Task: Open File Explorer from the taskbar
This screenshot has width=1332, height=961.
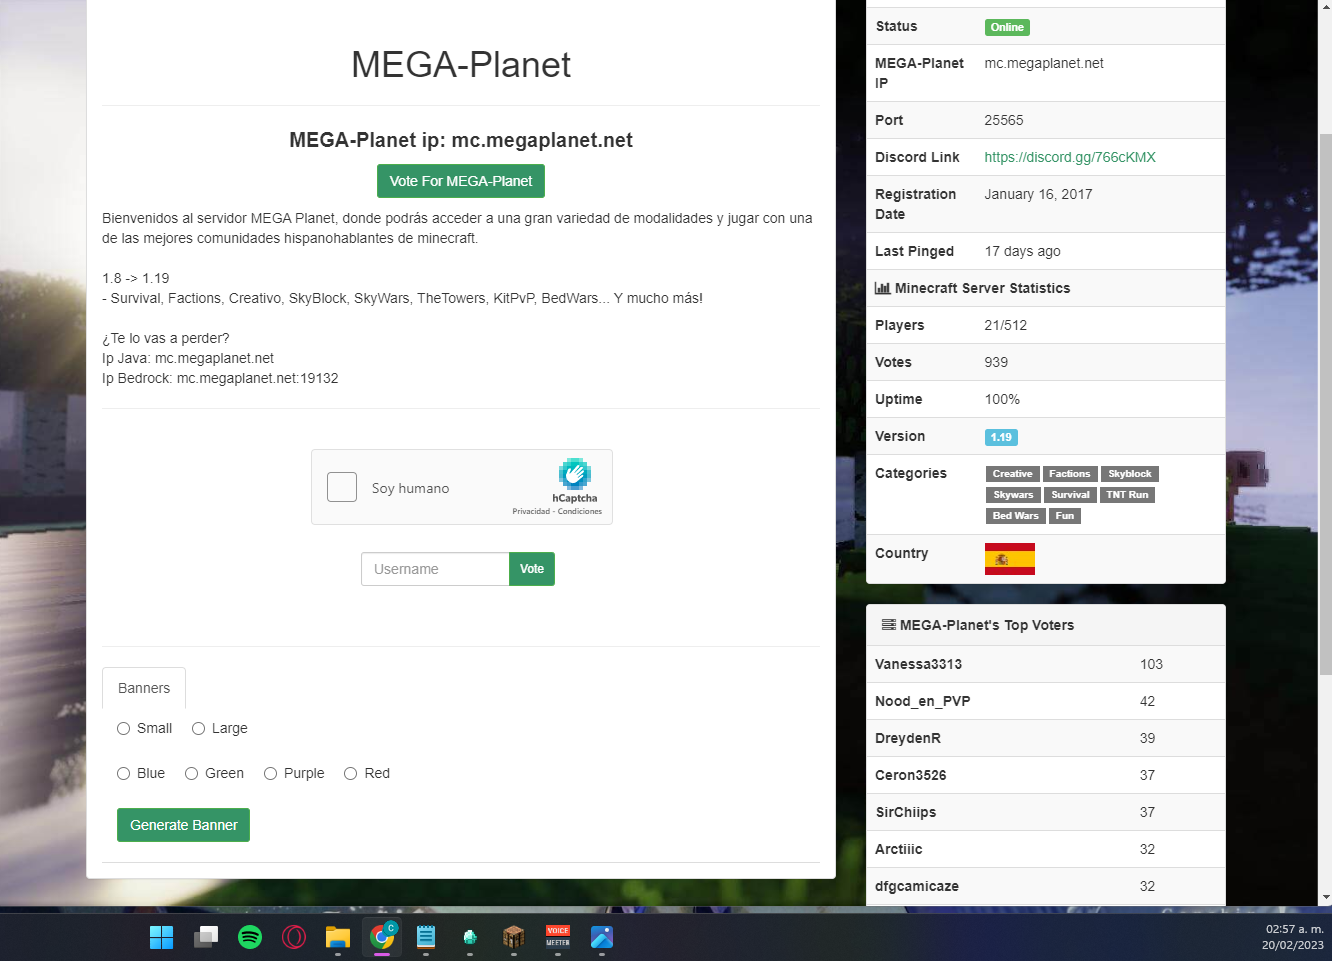Action: click(x=338, y=937)
